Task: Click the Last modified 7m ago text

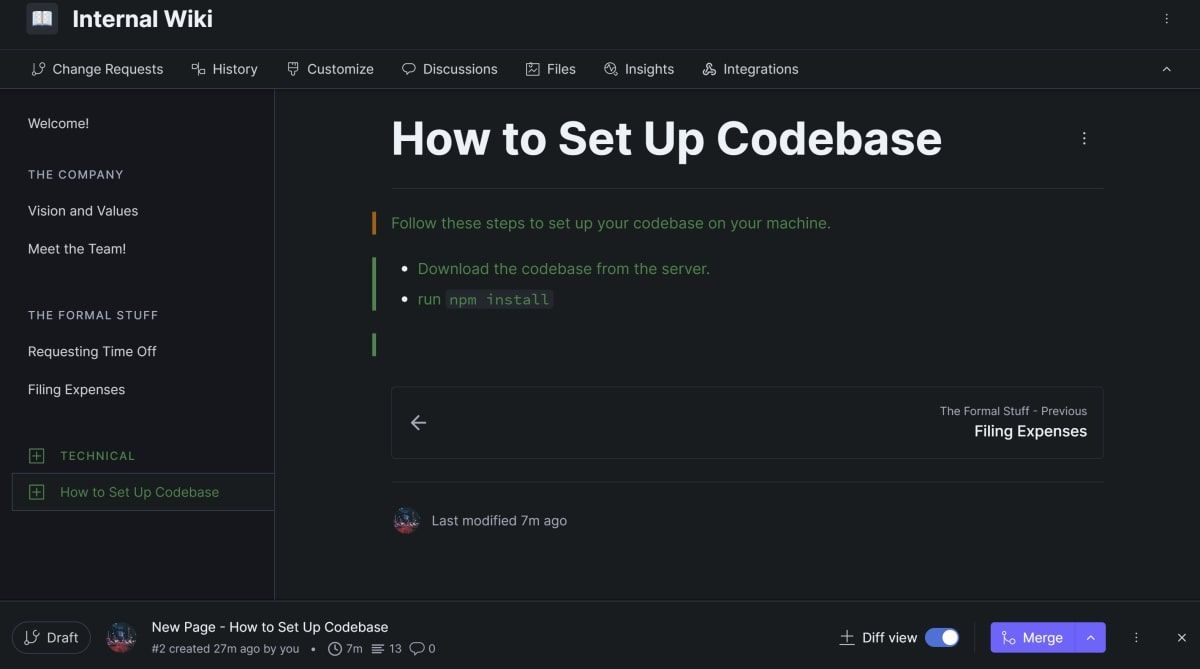Action: pos(499,521)
